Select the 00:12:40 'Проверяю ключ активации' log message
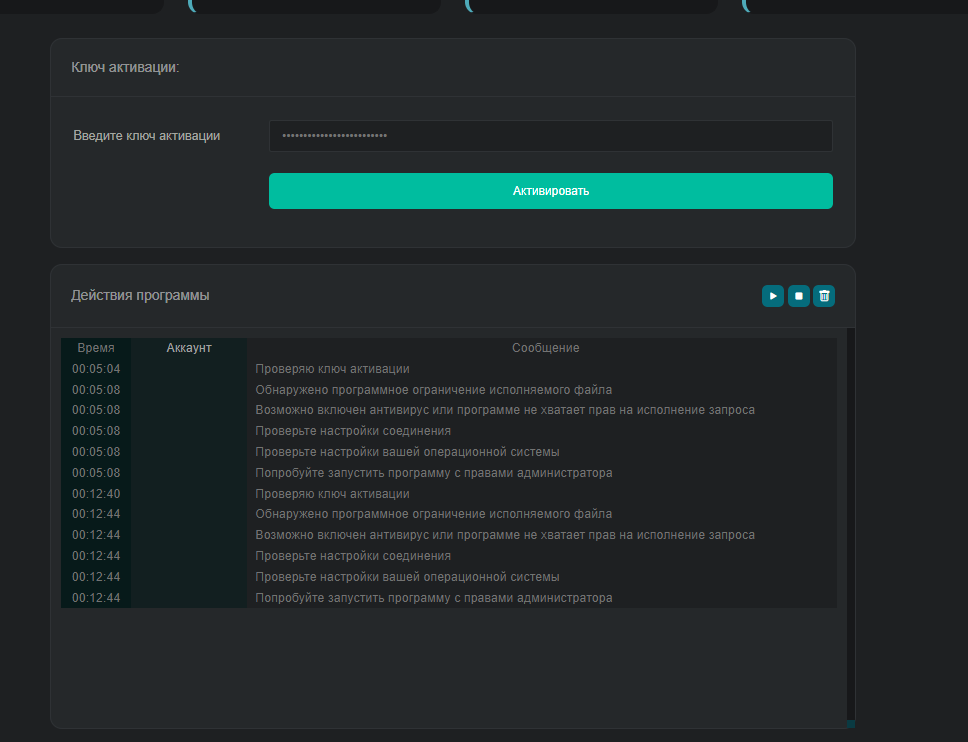Viewport: 968px width, 742px height. pyautogui.click(x=332, y=494)
